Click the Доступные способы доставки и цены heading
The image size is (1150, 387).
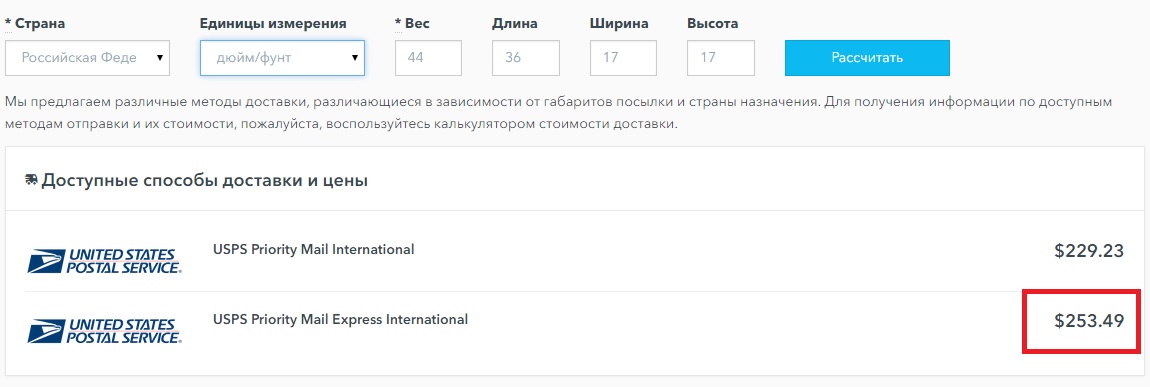pos(205,180)
